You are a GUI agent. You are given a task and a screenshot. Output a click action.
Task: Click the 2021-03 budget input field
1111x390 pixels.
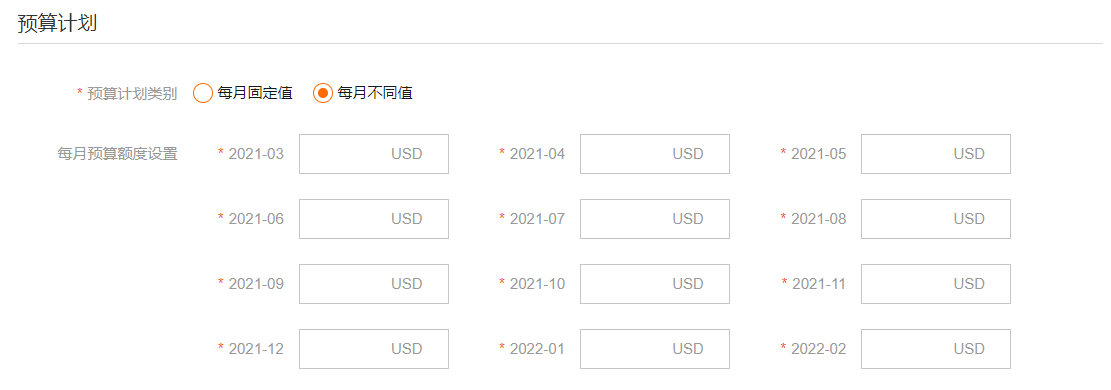374,154
